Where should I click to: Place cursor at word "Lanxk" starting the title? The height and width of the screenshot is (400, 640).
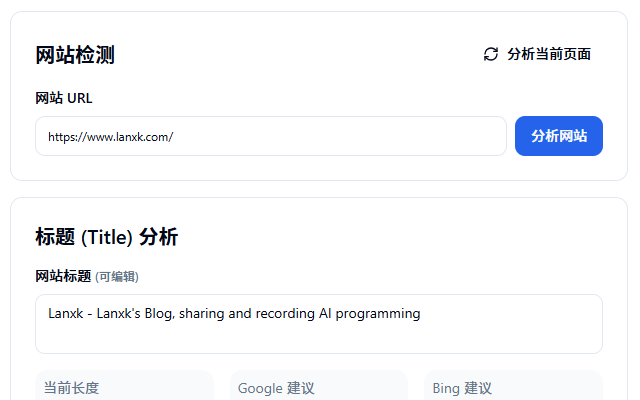tap(65, 313)
